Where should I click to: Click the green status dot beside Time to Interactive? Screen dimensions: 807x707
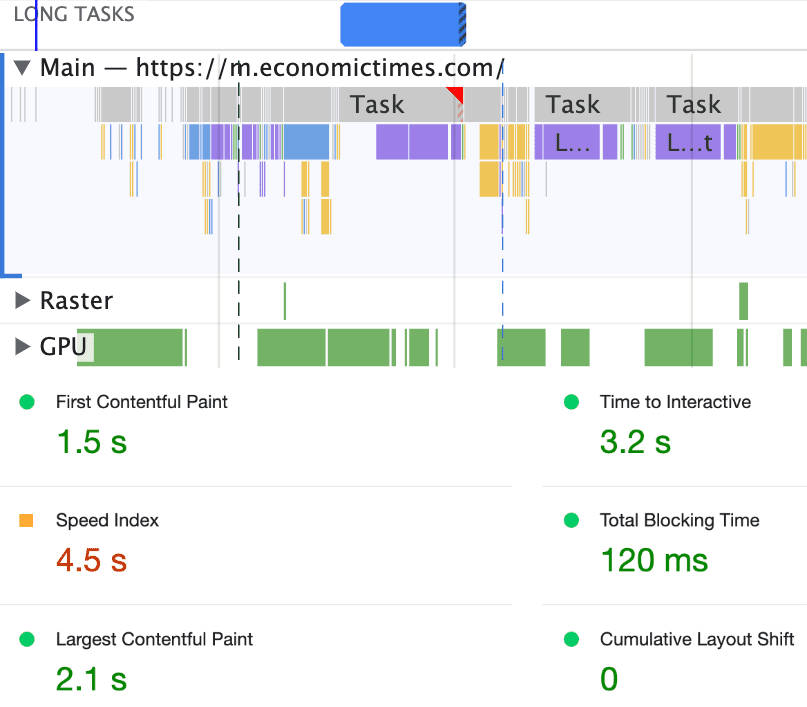(x=571, y=401)
